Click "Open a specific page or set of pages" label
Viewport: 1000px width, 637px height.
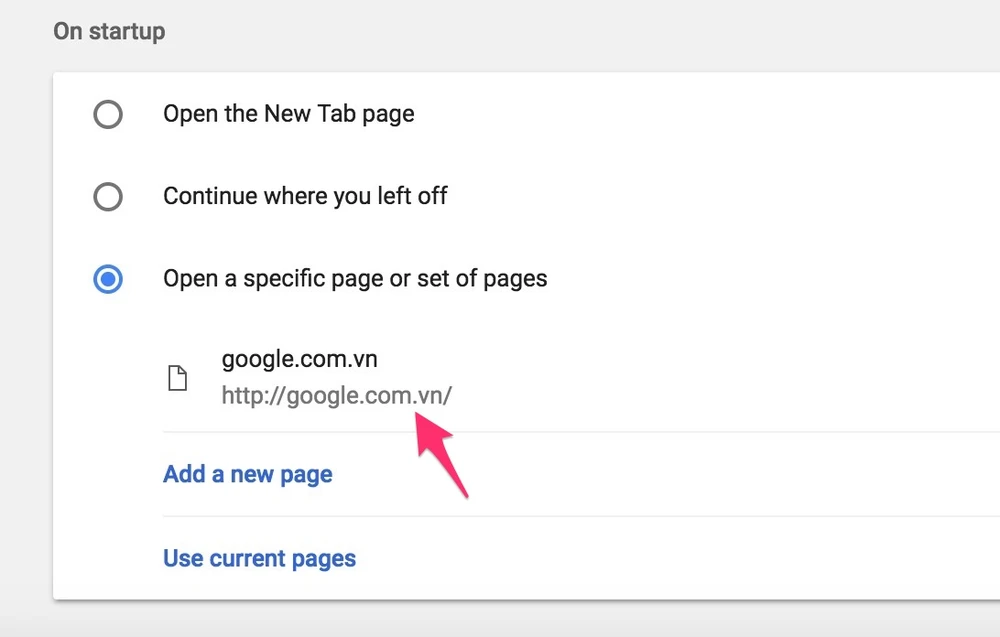point(355,278)
